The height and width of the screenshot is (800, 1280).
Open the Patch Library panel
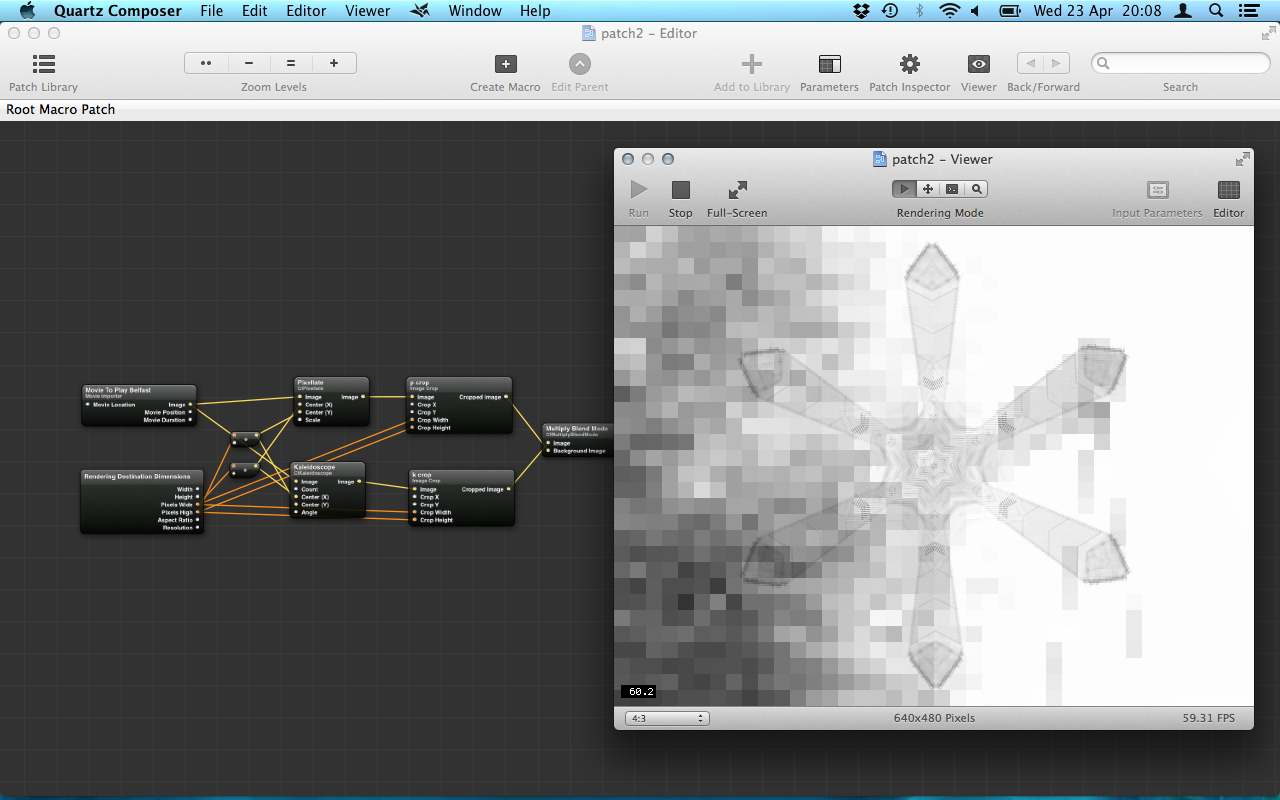pos(43,65)
